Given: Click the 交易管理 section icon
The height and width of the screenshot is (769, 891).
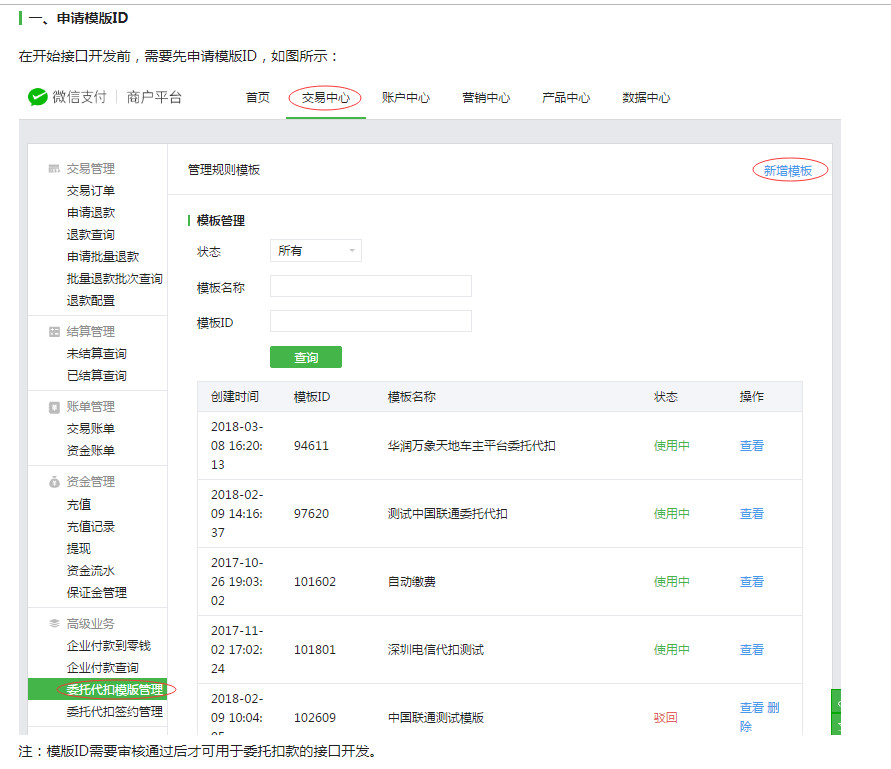Looking at the screenshot, I should pos(54,169).
